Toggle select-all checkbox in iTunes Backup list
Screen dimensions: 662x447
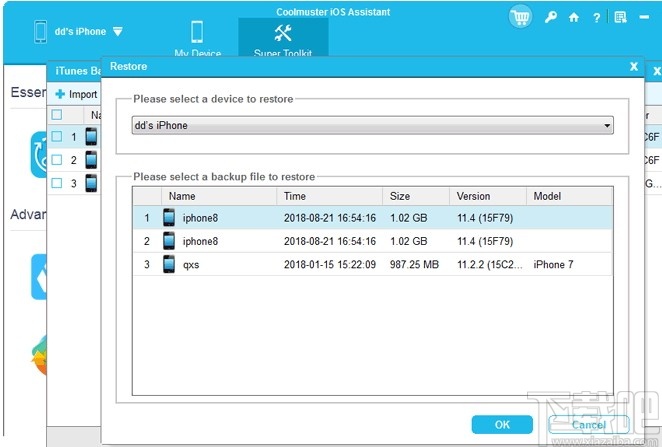coord(57,115)
